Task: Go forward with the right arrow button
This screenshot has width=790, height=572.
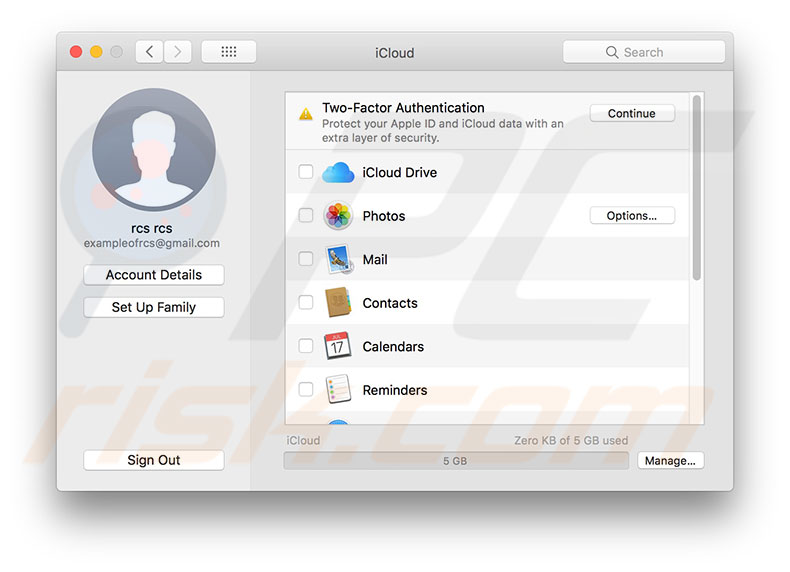Action: [177, 52]
